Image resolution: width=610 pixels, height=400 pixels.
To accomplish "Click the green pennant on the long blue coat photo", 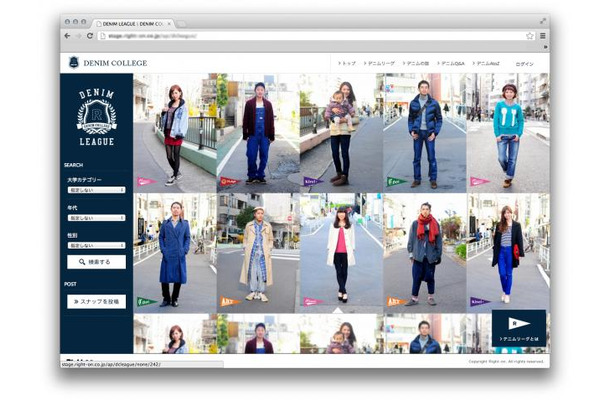I will (x=147, y=302).
